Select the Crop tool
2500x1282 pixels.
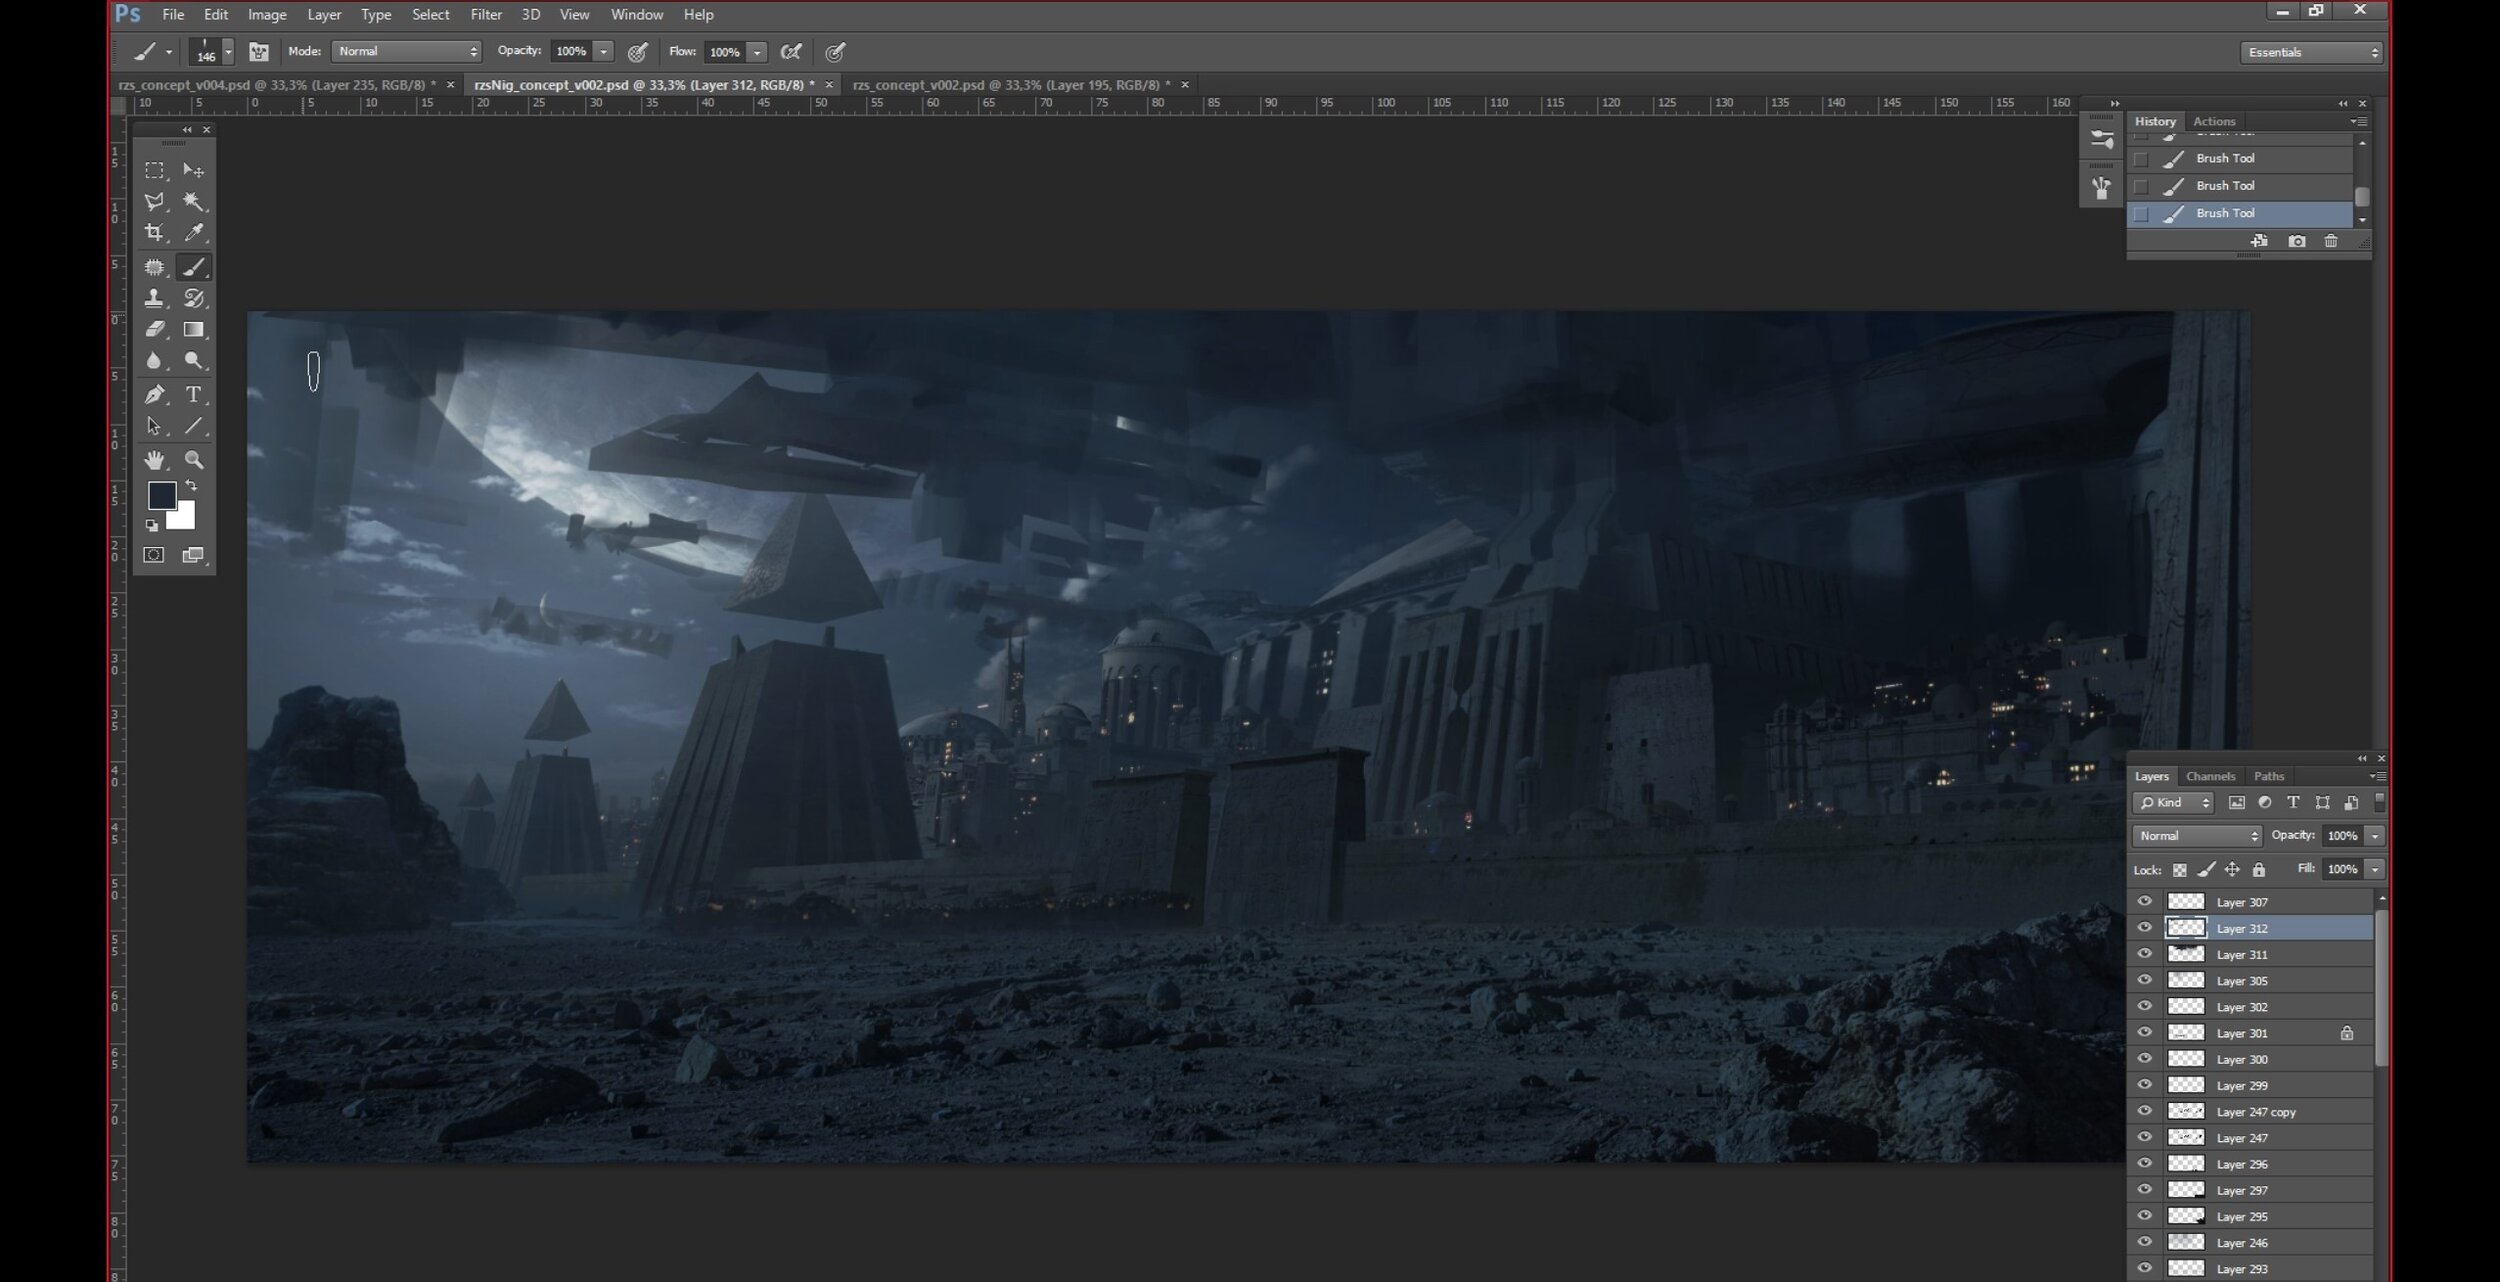pos(154,232)
